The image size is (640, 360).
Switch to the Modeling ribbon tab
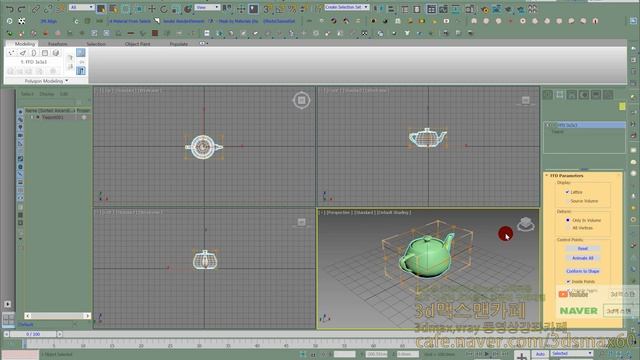(x=24, y=44)
